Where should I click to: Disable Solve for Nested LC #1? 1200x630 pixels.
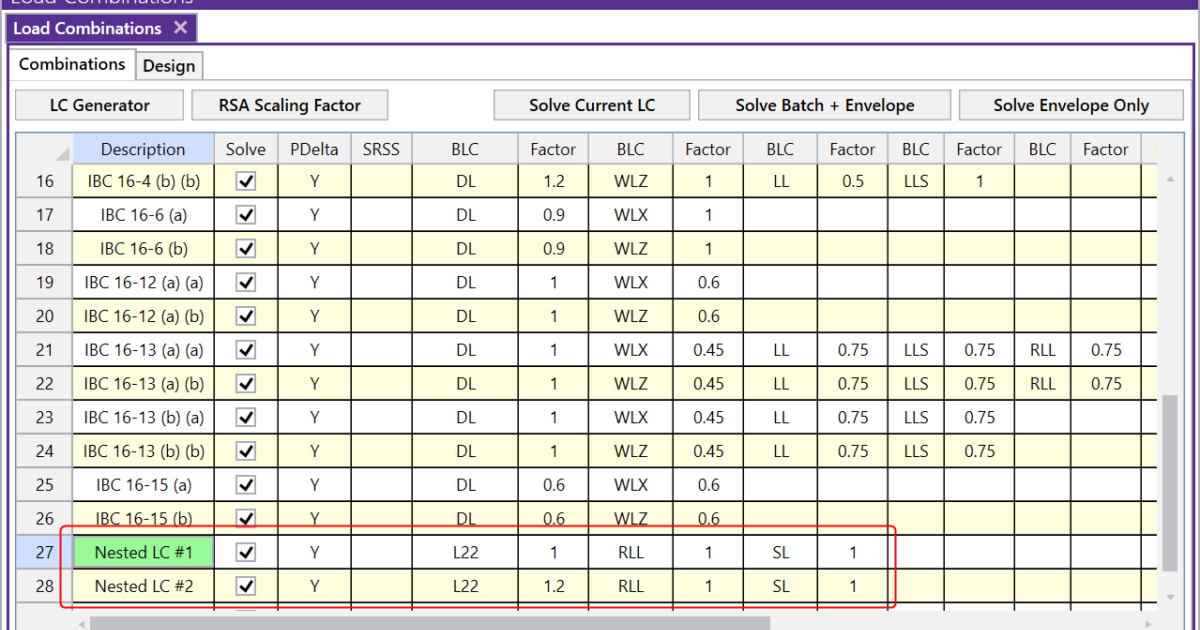[245, 552]
